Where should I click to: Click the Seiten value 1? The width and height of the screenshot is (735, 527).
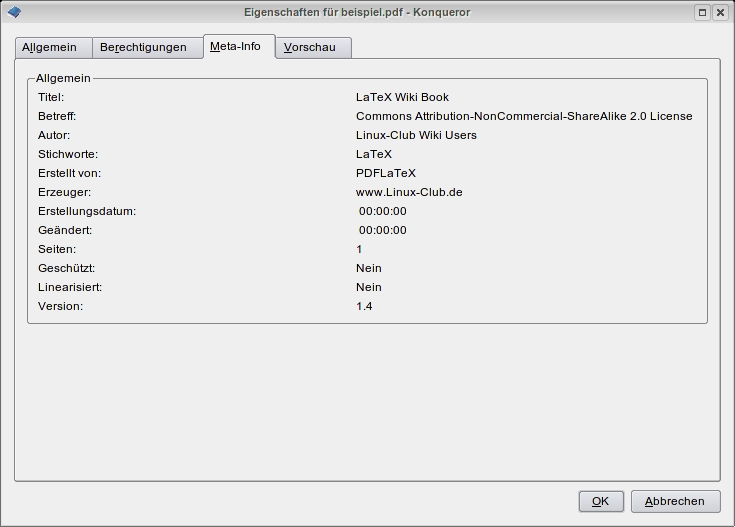(x=359, y=249)
